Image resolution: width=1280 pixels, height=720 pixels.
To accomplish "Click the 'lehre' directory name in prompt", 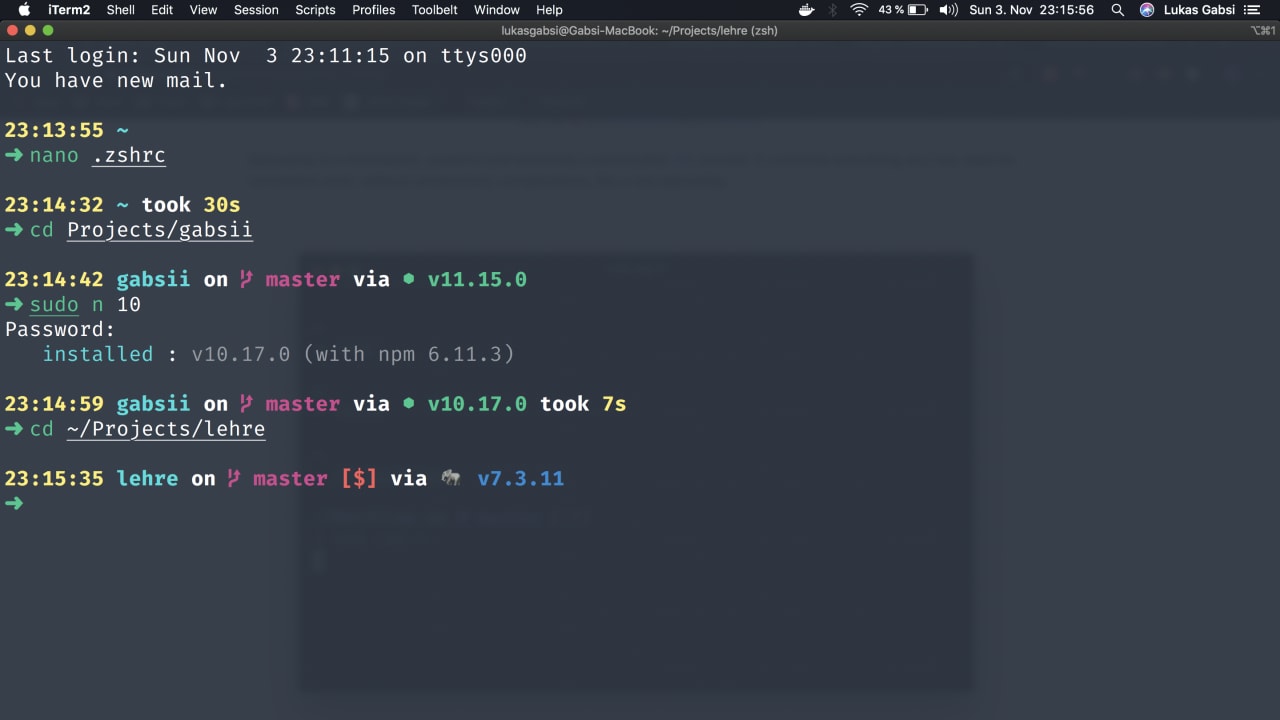I will tap(147, 479).
